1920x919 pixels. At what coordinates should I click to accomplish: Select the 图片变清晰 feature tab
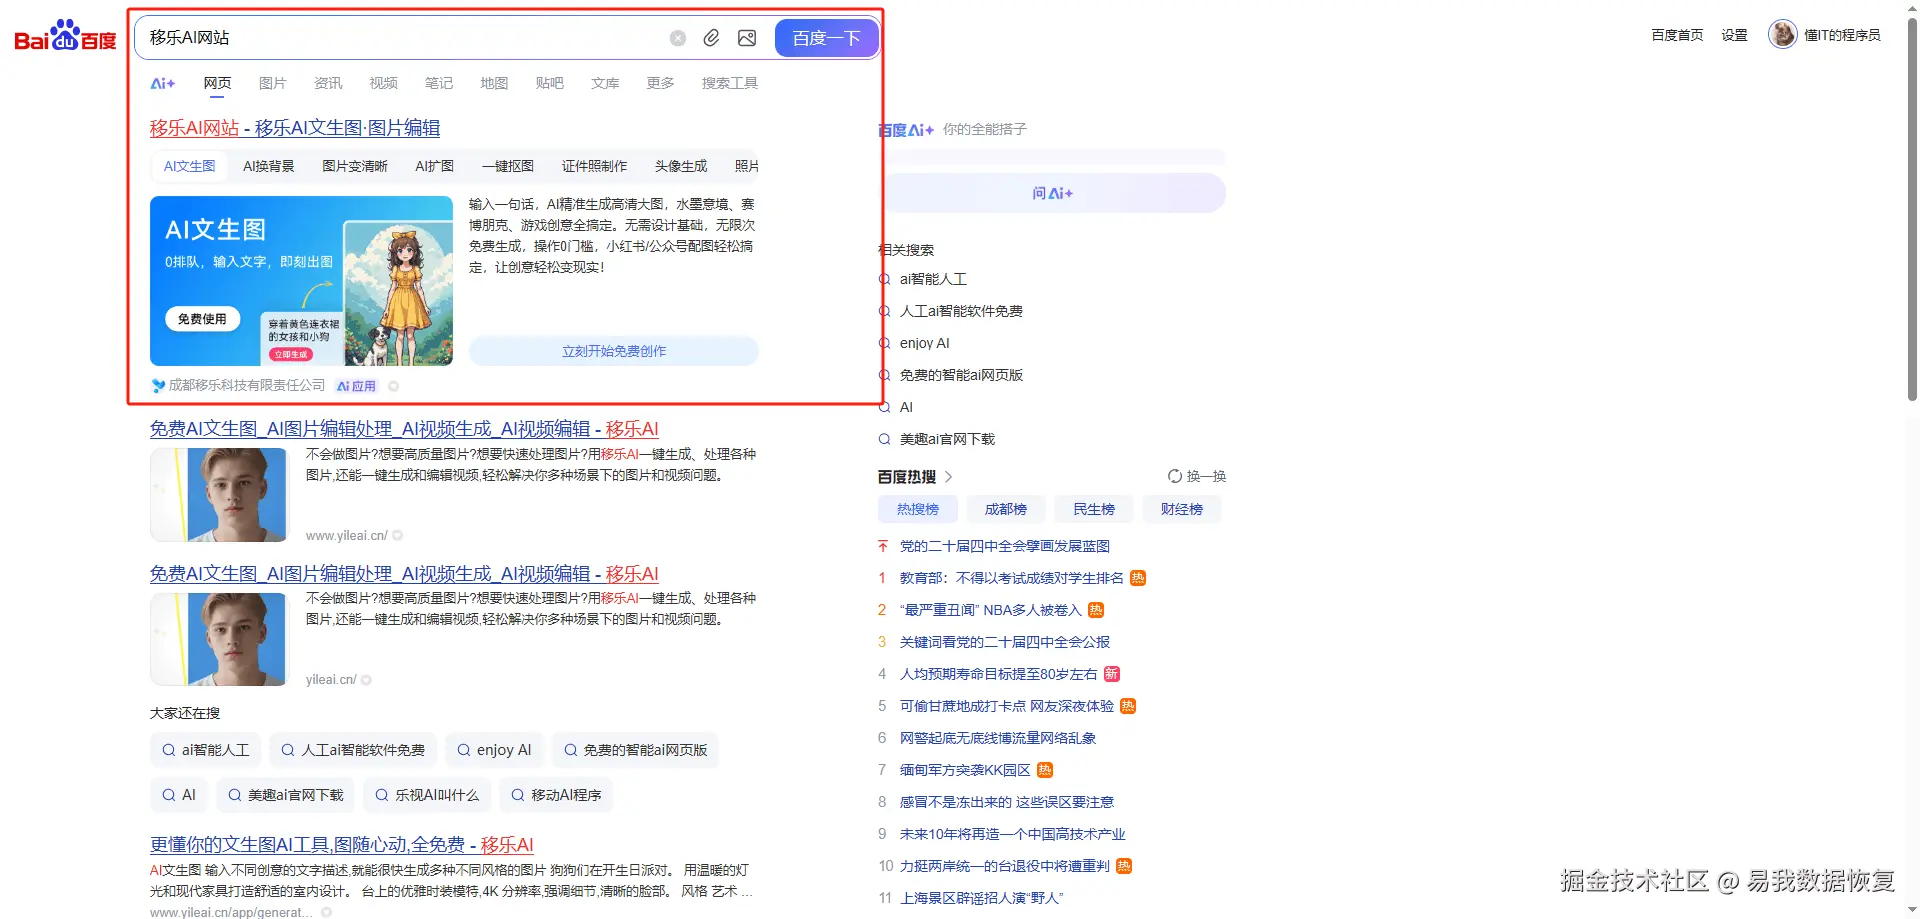click(355, 166)
